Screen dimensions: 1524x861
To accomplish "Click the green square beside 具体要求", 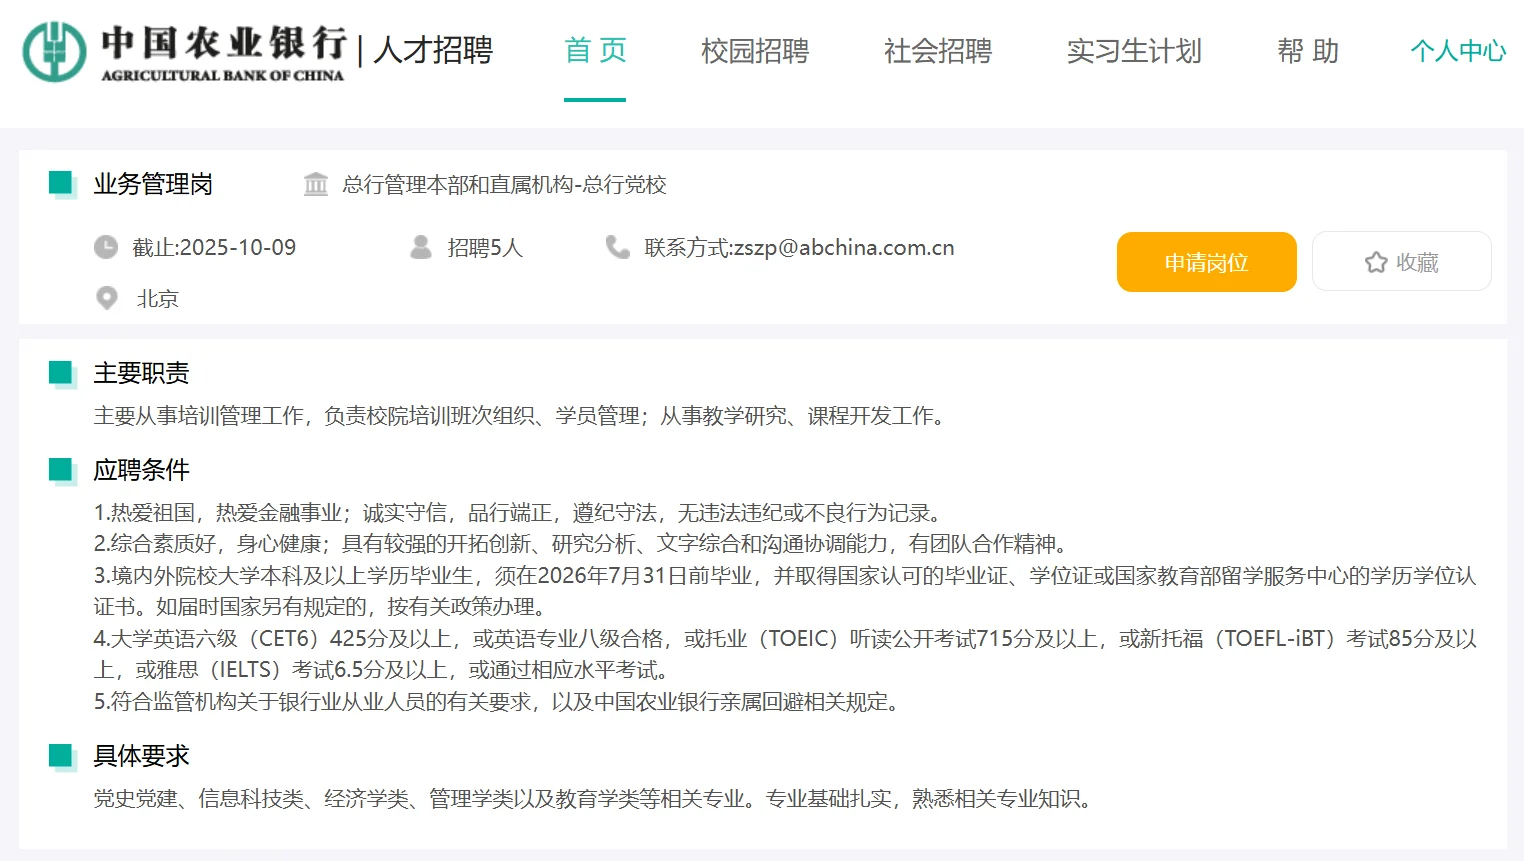I will click(62, 756).
